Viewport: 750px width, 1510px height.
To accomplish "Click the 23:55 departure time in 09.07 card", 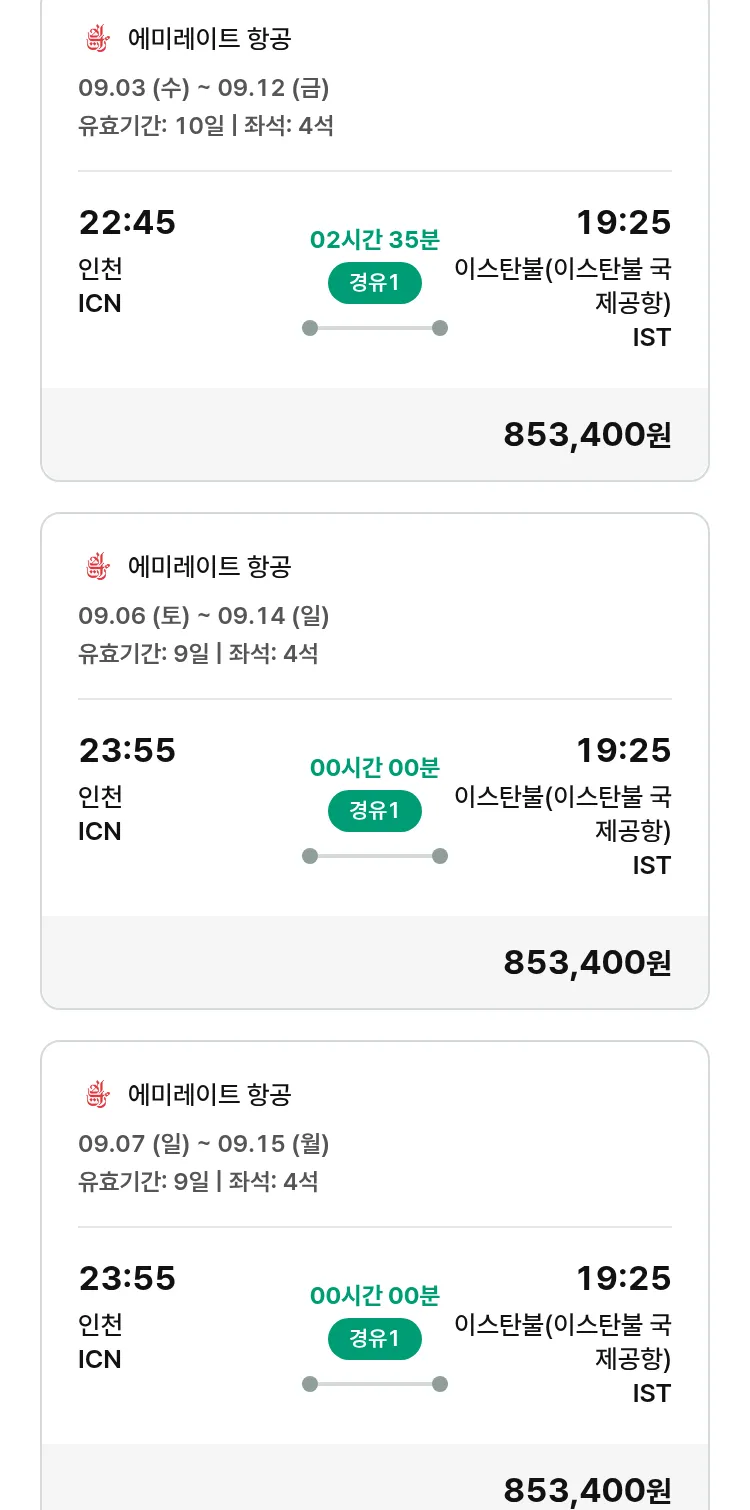I will (x=127, y=1279).
